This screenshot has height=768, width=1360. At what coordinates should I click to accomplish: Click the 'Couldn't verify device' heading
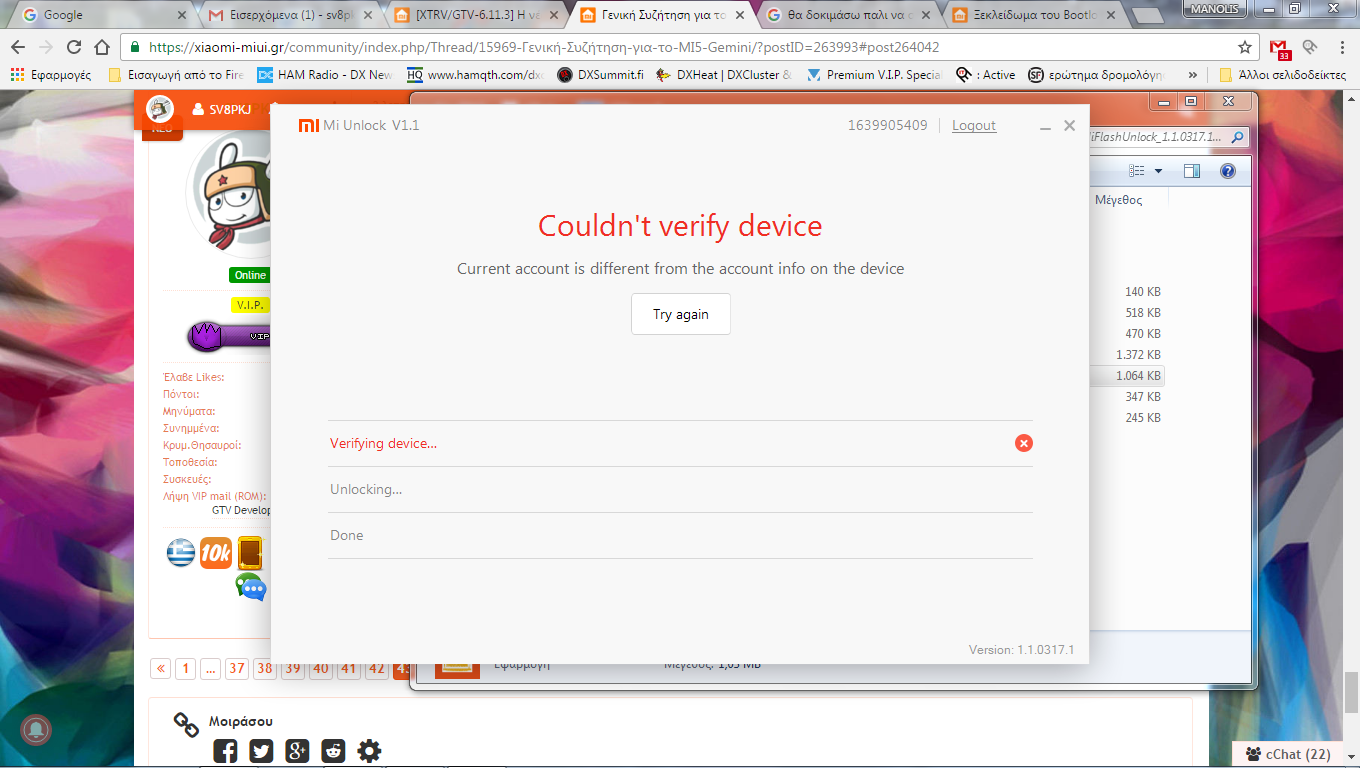click(x=680, y=226)
